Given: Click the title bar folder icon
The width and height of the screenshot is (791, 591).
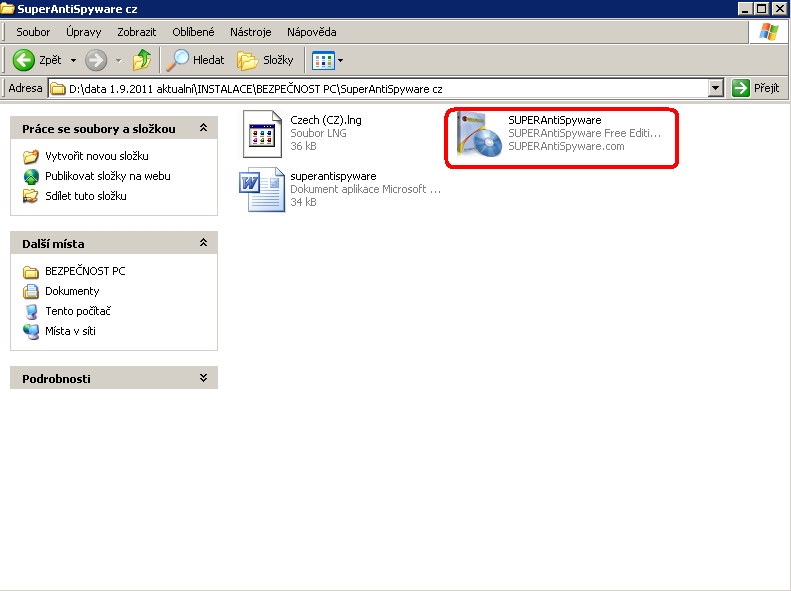Looking at the screenshot, I should [7, 9].
